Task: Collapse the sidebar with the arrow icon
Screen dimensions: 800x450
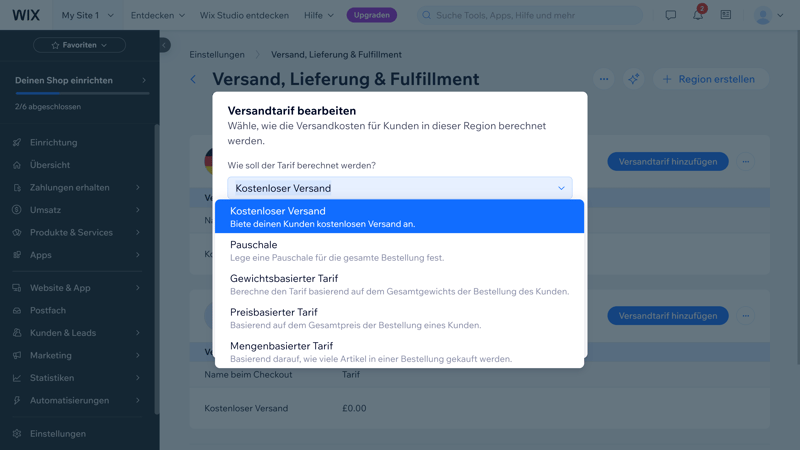Action: 164,45
